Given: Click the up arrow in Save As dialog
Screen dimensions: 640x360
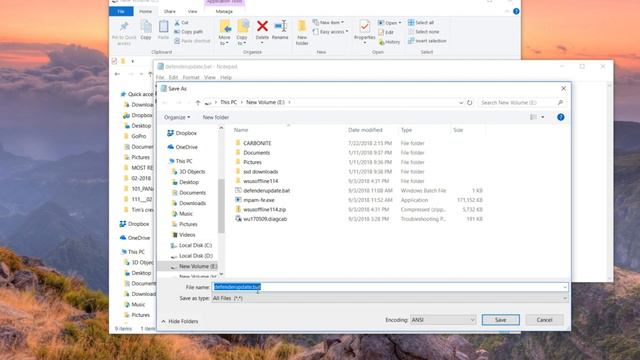Looking at the screenshot, I should [x=198, y=102].
